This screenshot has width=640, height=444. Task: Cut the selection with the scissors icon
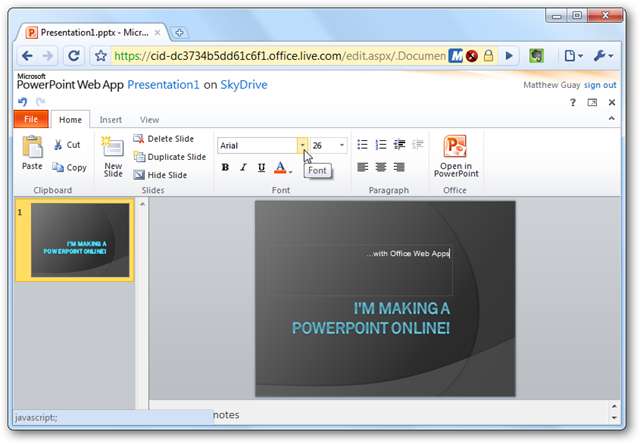point(67,145)
